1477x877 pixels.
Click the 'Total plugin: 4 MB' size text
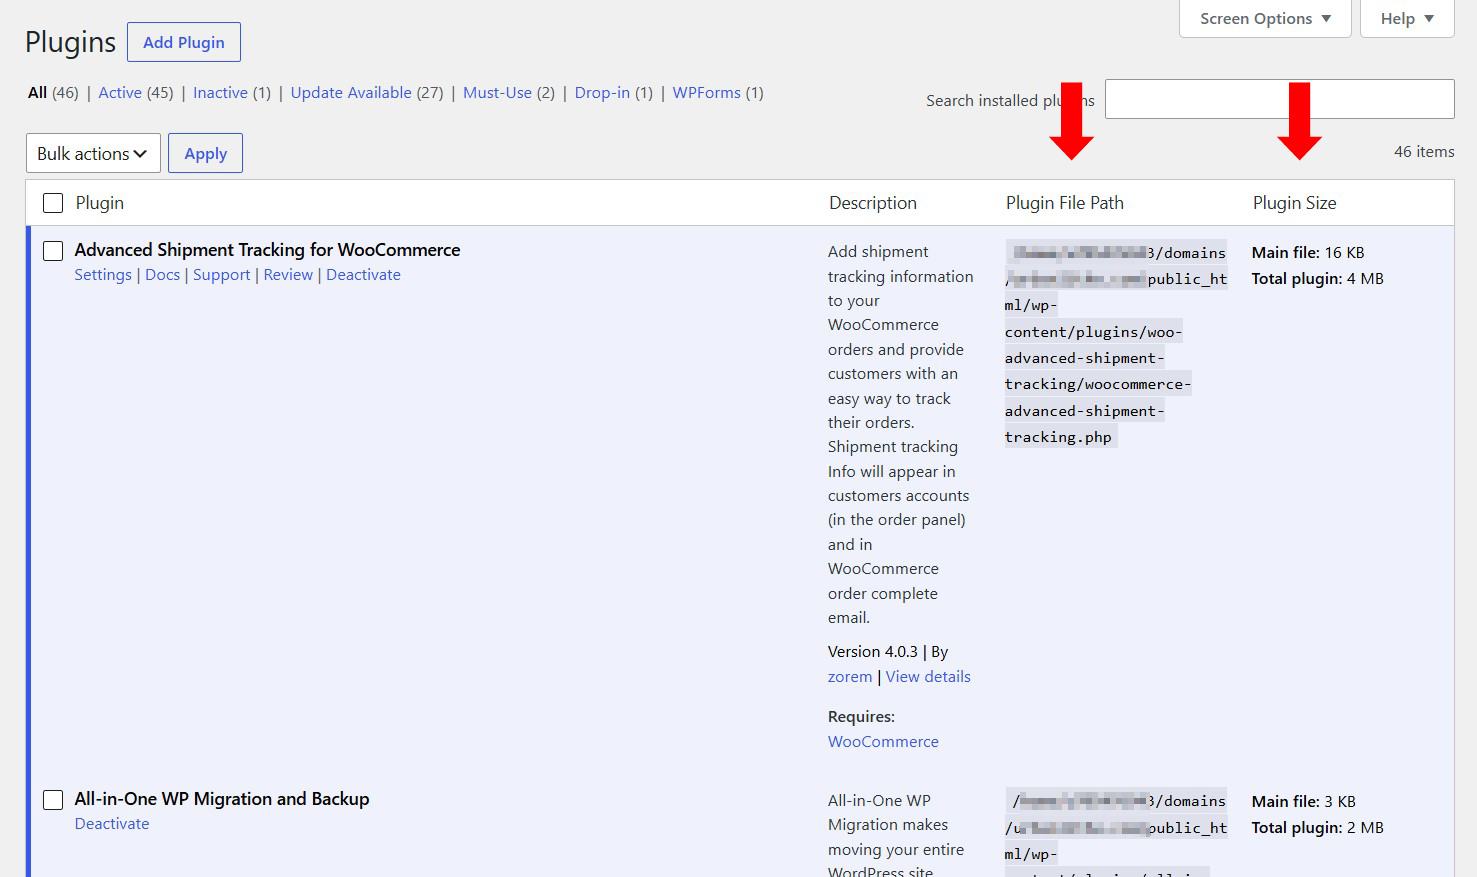point(1318,279)
